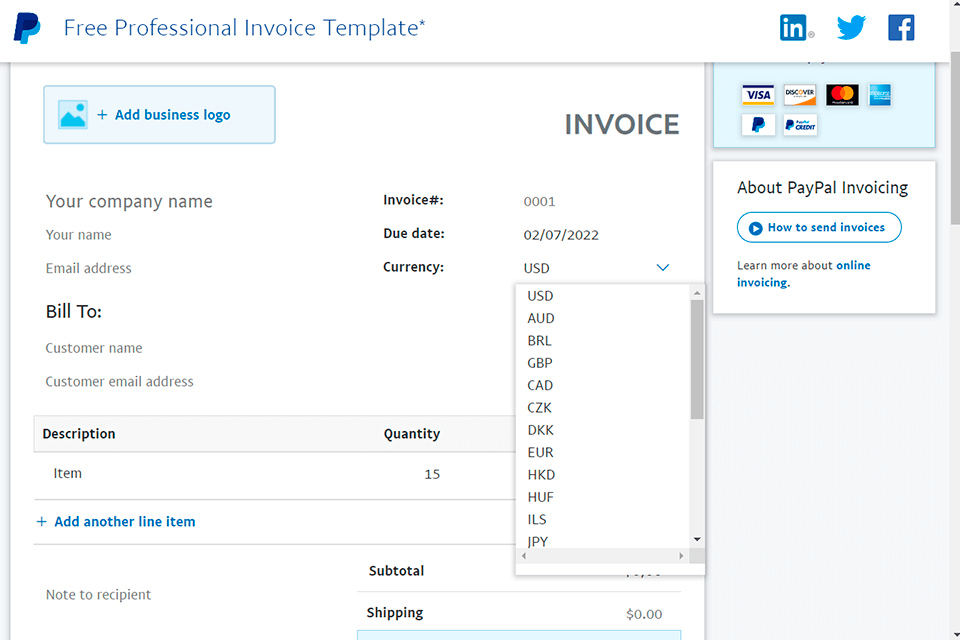Viewport: 960px width, 640px height.
Task: Add another line item
Action: [125, 521]
